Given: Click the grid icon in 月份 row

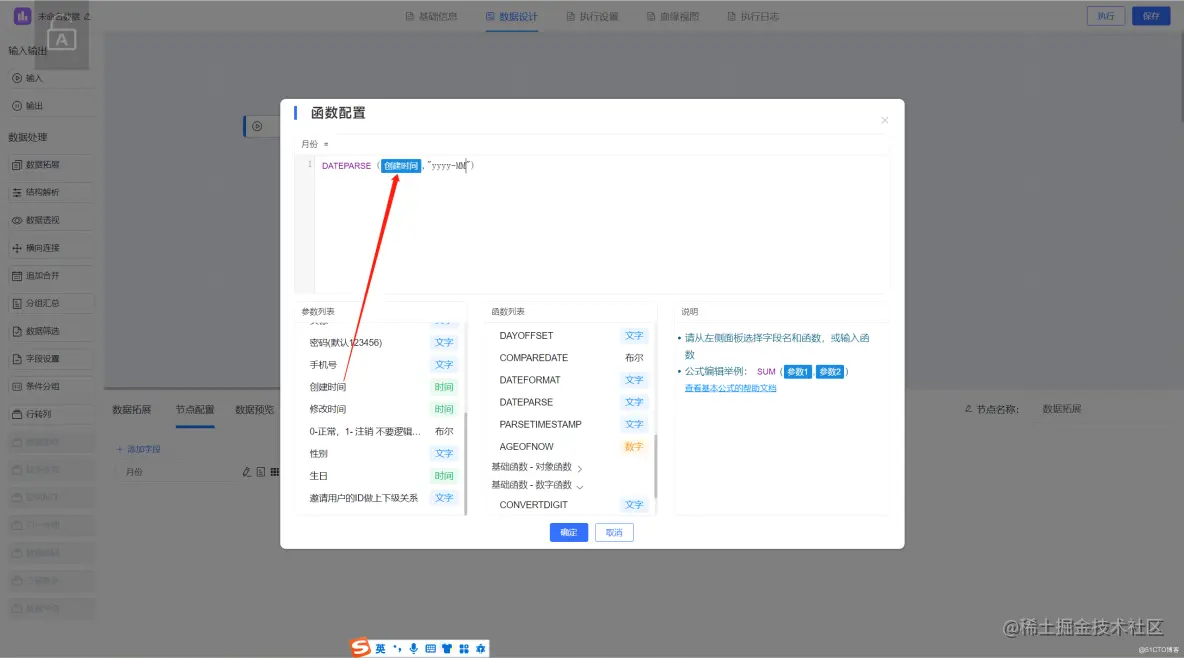Looking at the screenshot, I should coord(275,472).
